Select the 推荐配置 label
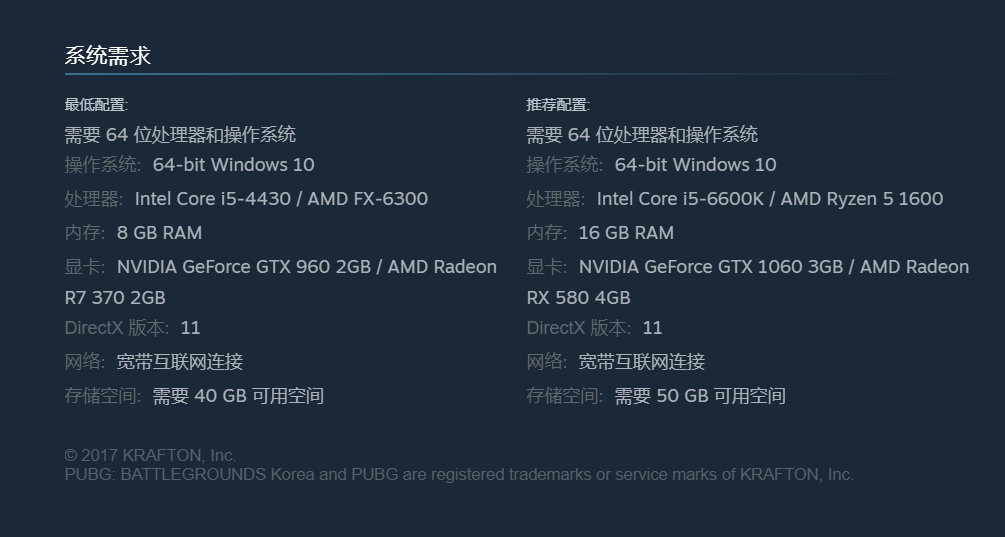The image size is (1005, 537). click(x=558, y=104)
